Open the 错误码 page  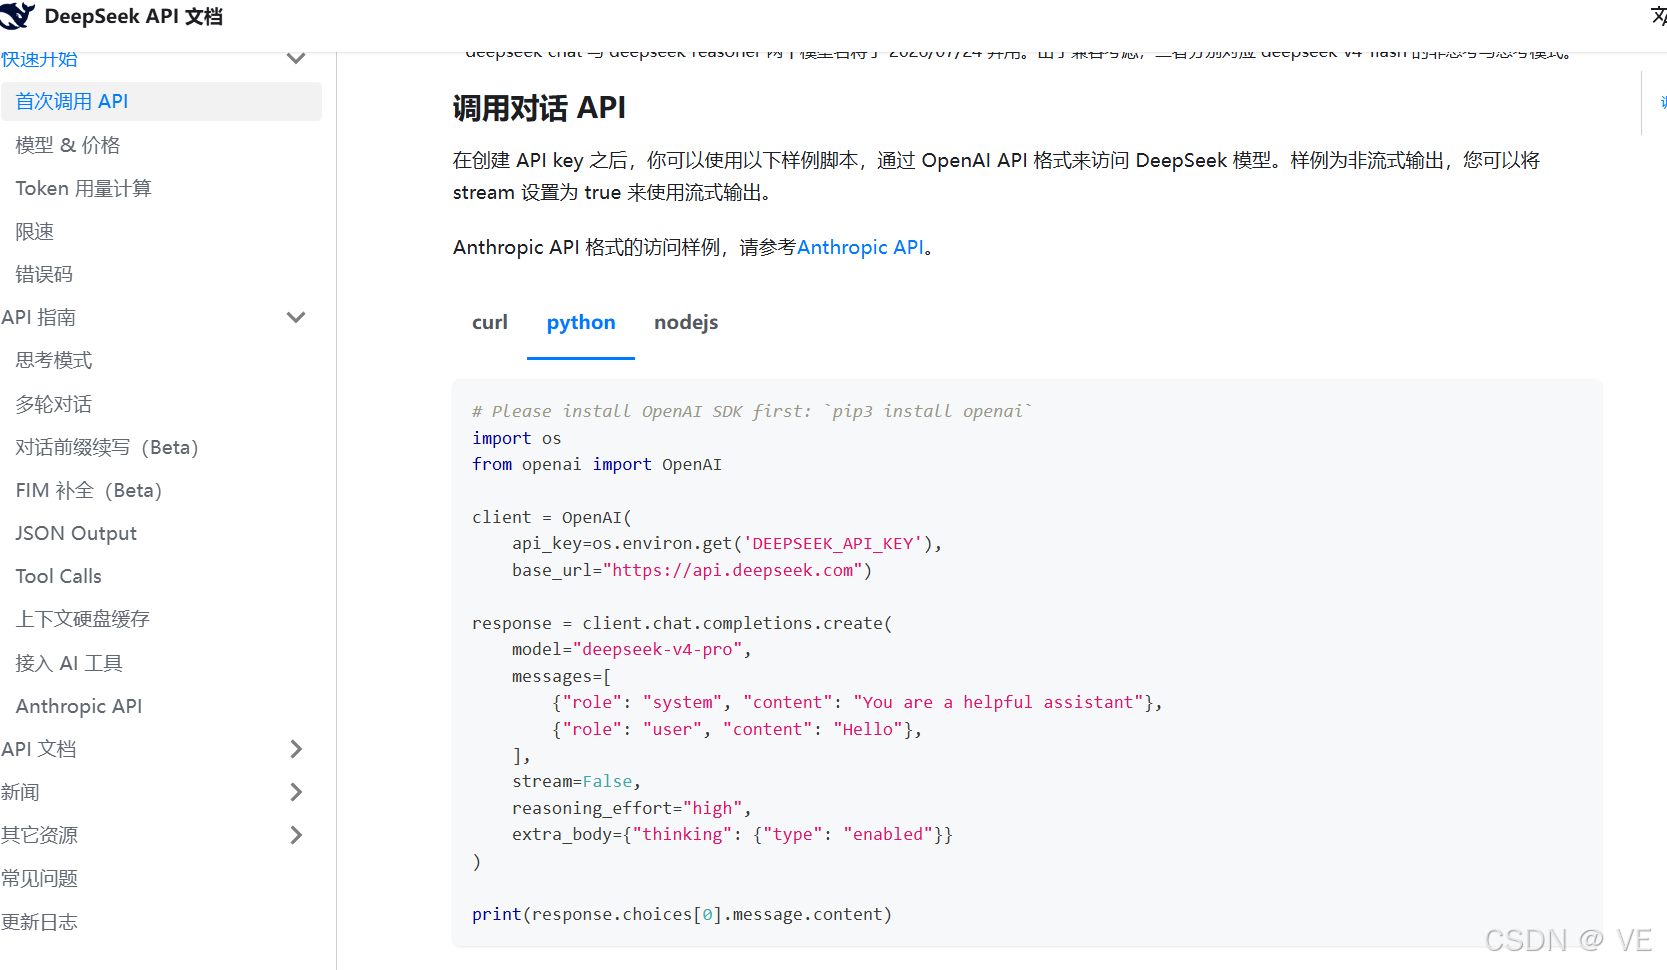coord(44,274)
